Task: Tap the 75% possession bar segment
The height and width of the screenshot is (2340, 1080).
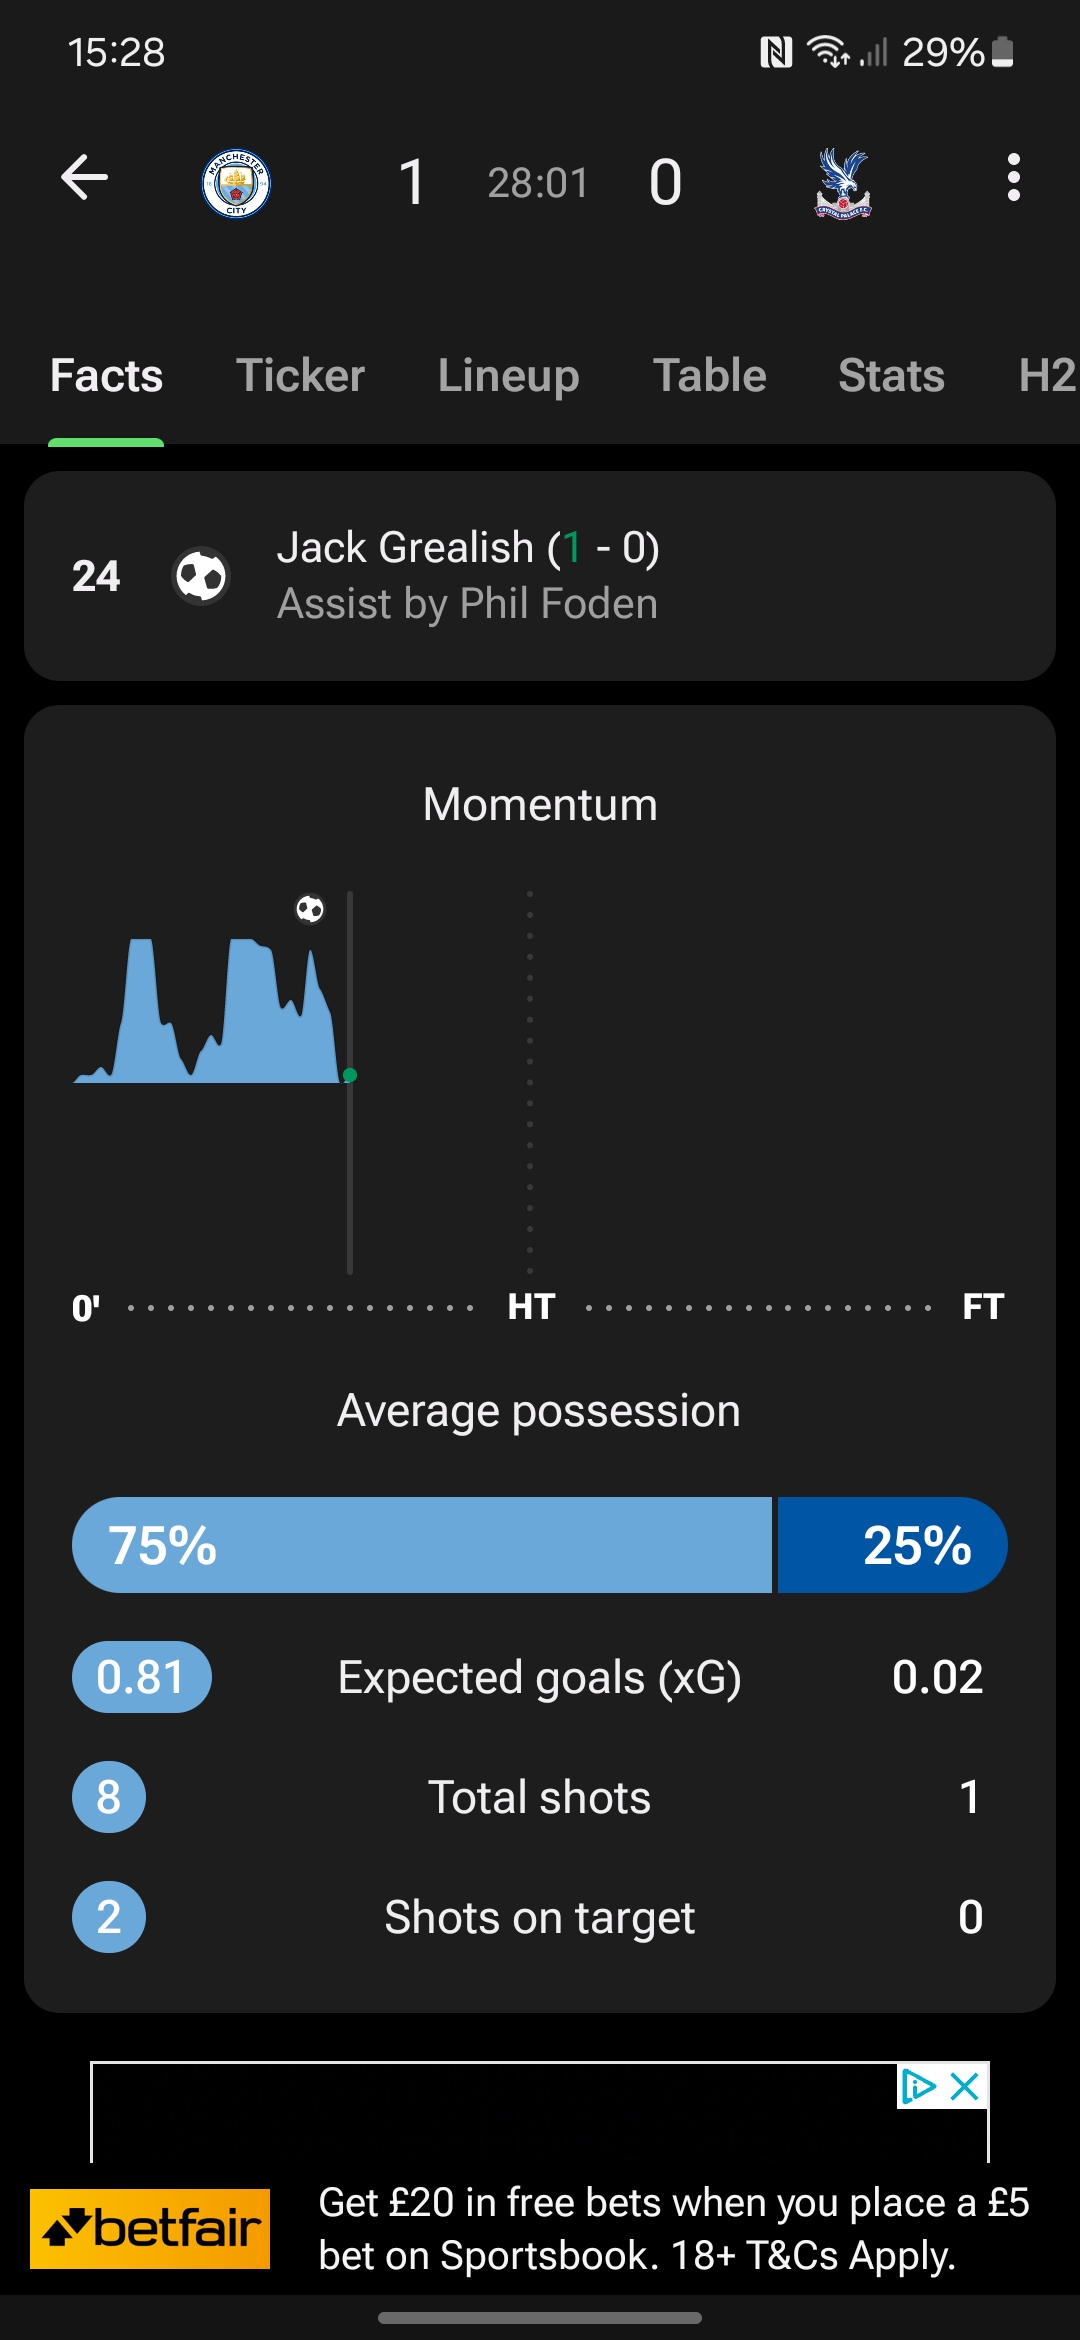Action: point(422,1545)
